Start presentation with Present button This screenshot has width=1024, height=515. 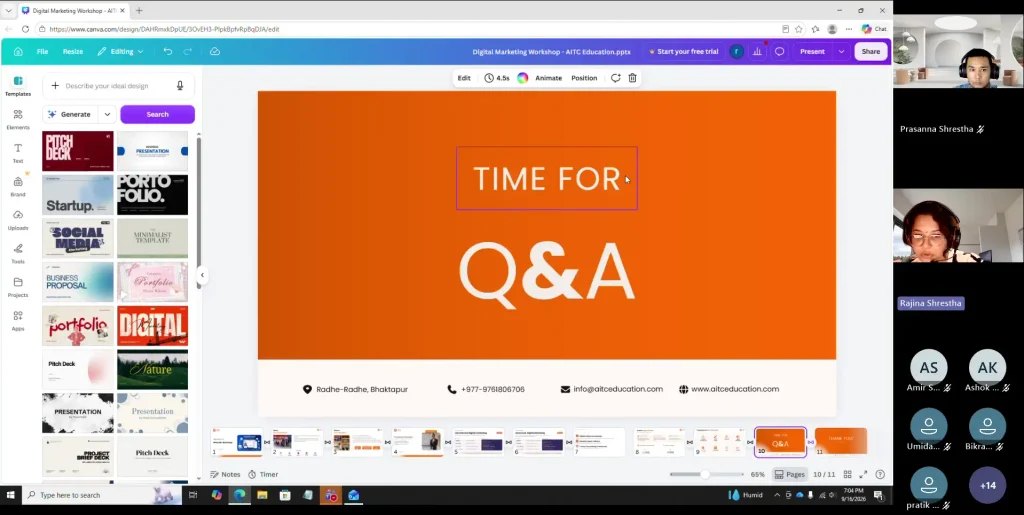pyautogui.click(x=812, y=52)
